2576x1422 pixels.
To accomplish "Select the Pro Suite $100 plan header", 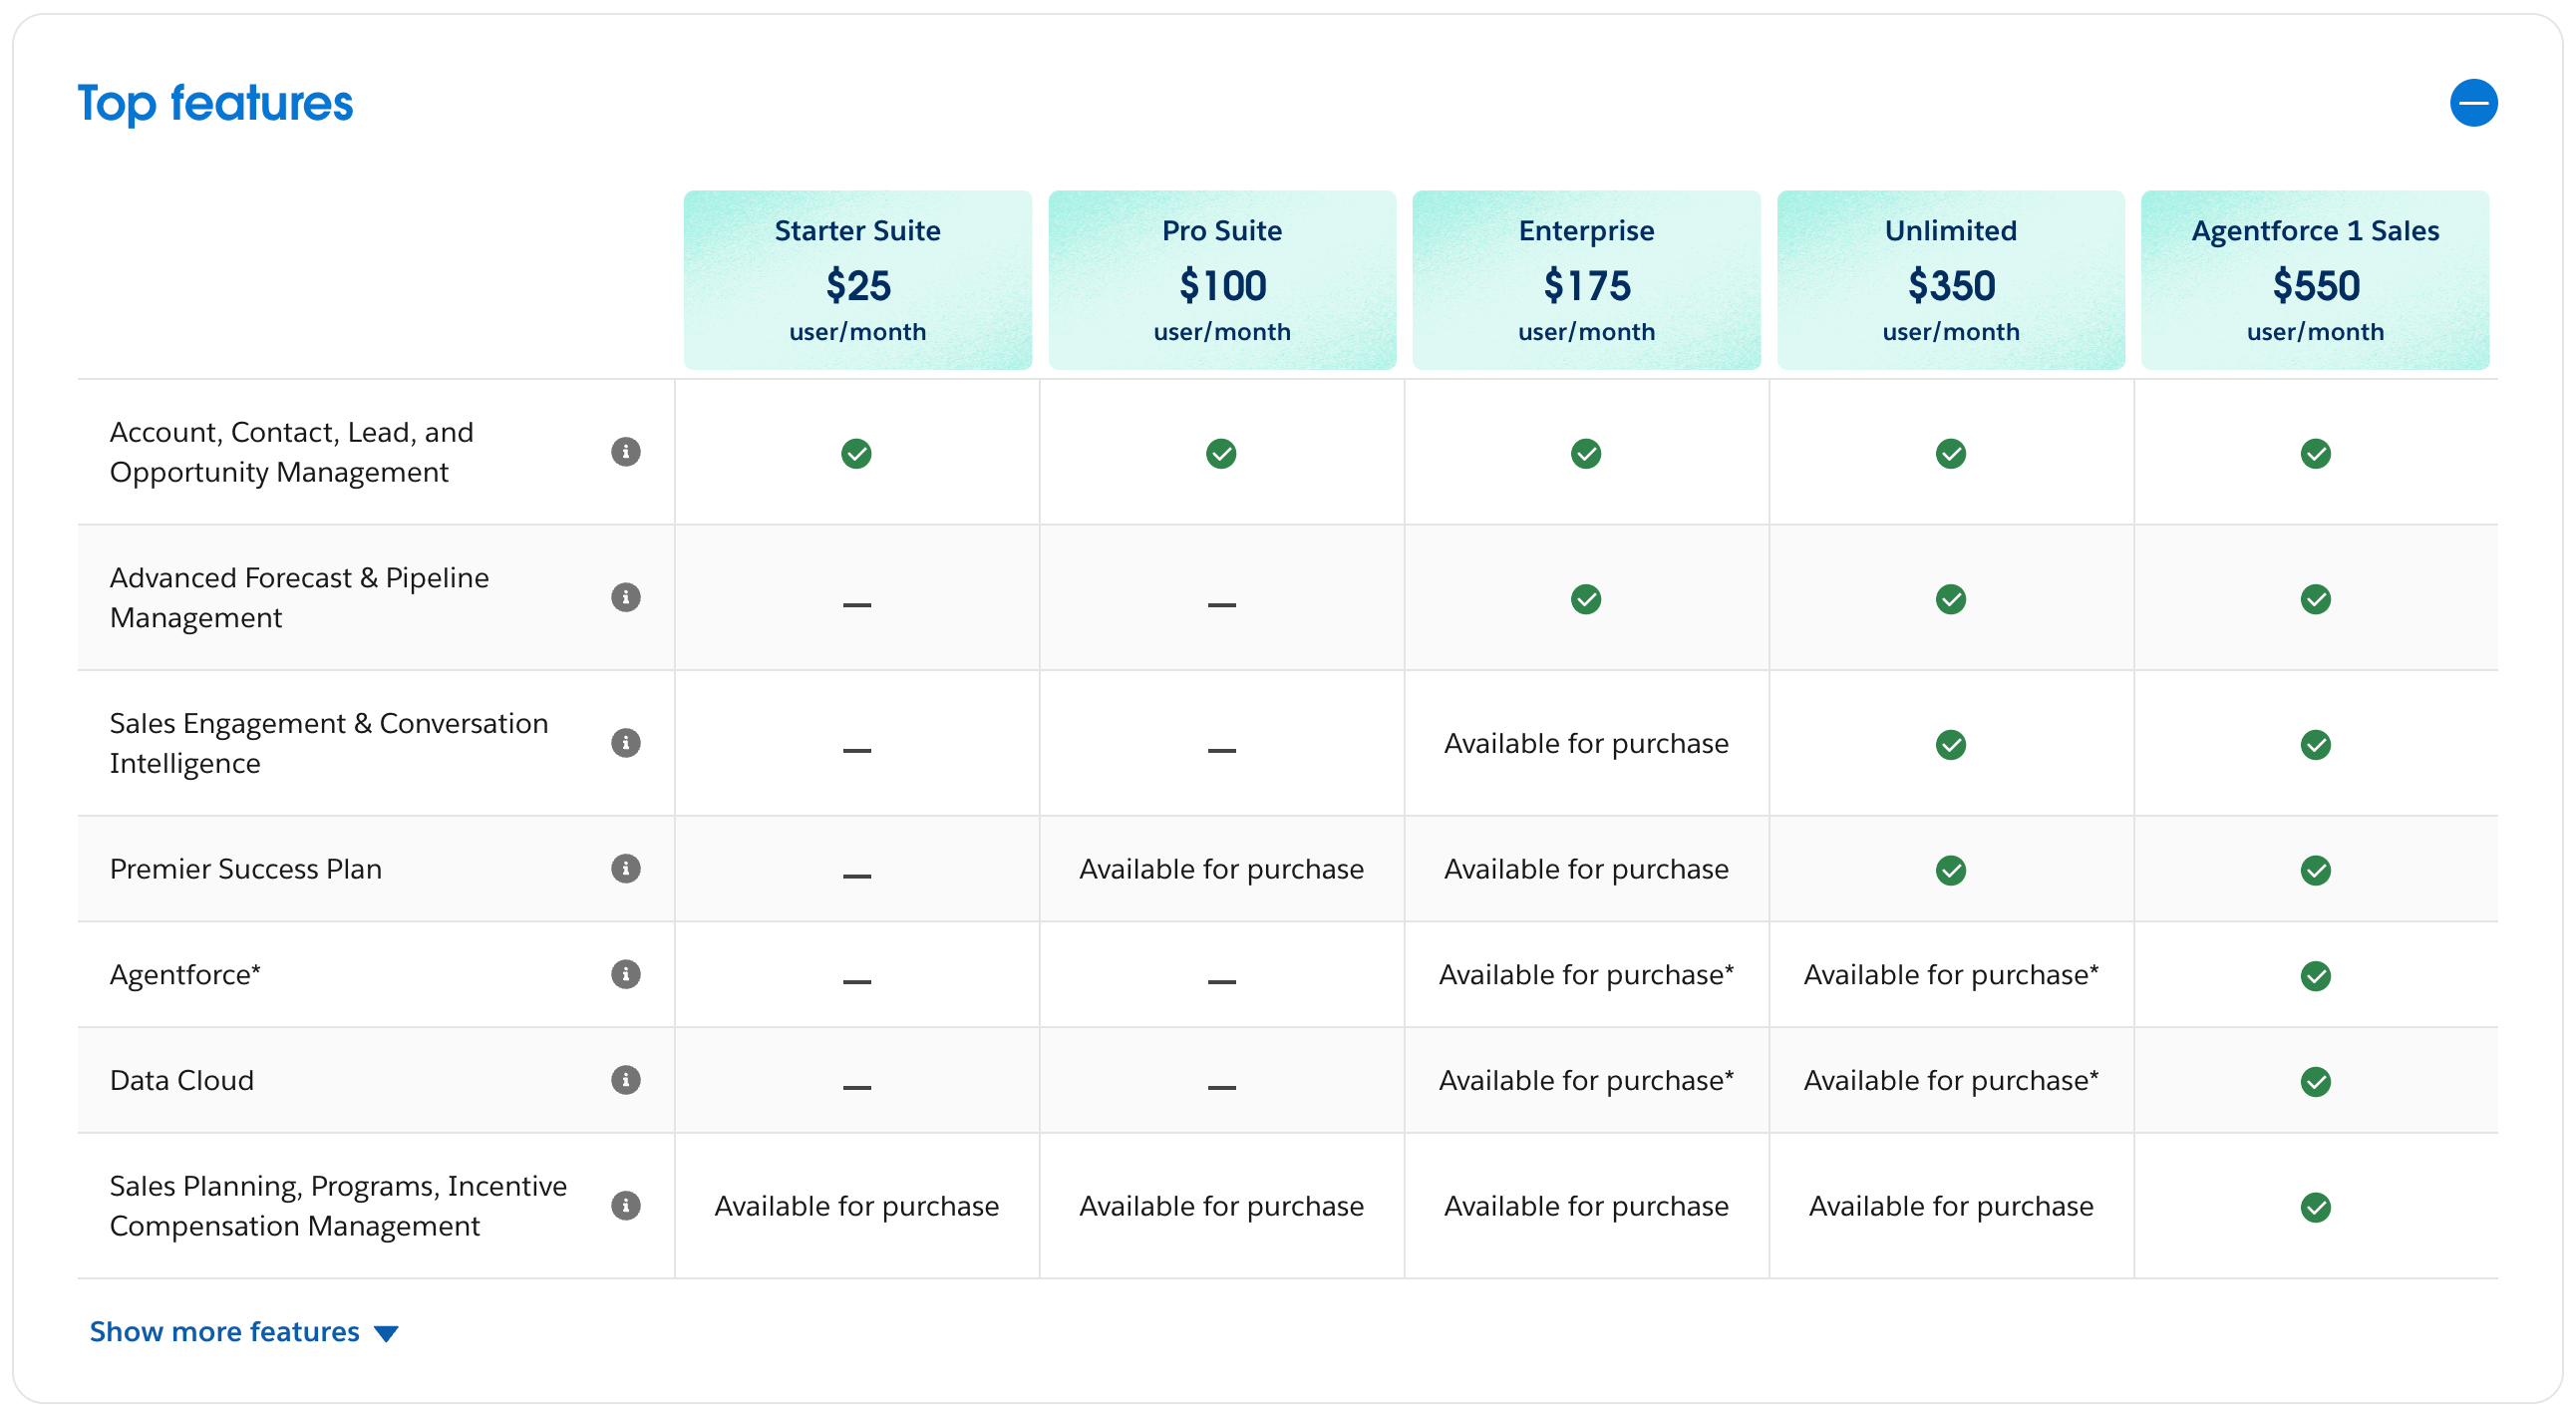I will point(1222,280).
